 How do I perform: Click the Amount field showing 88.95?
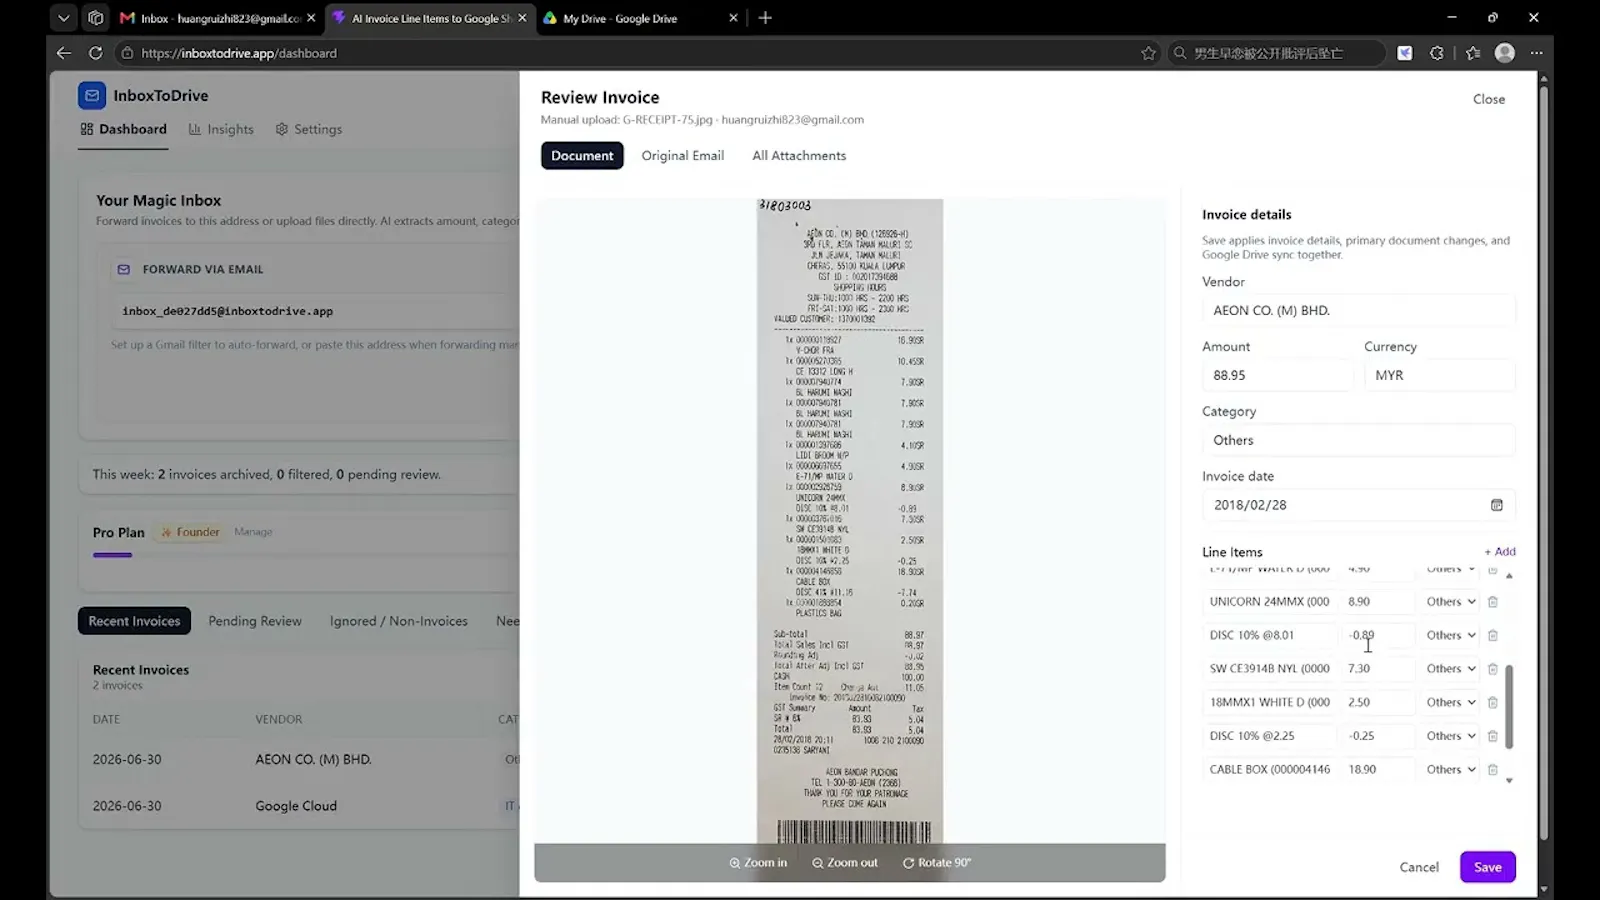(x=1277, y=375)
